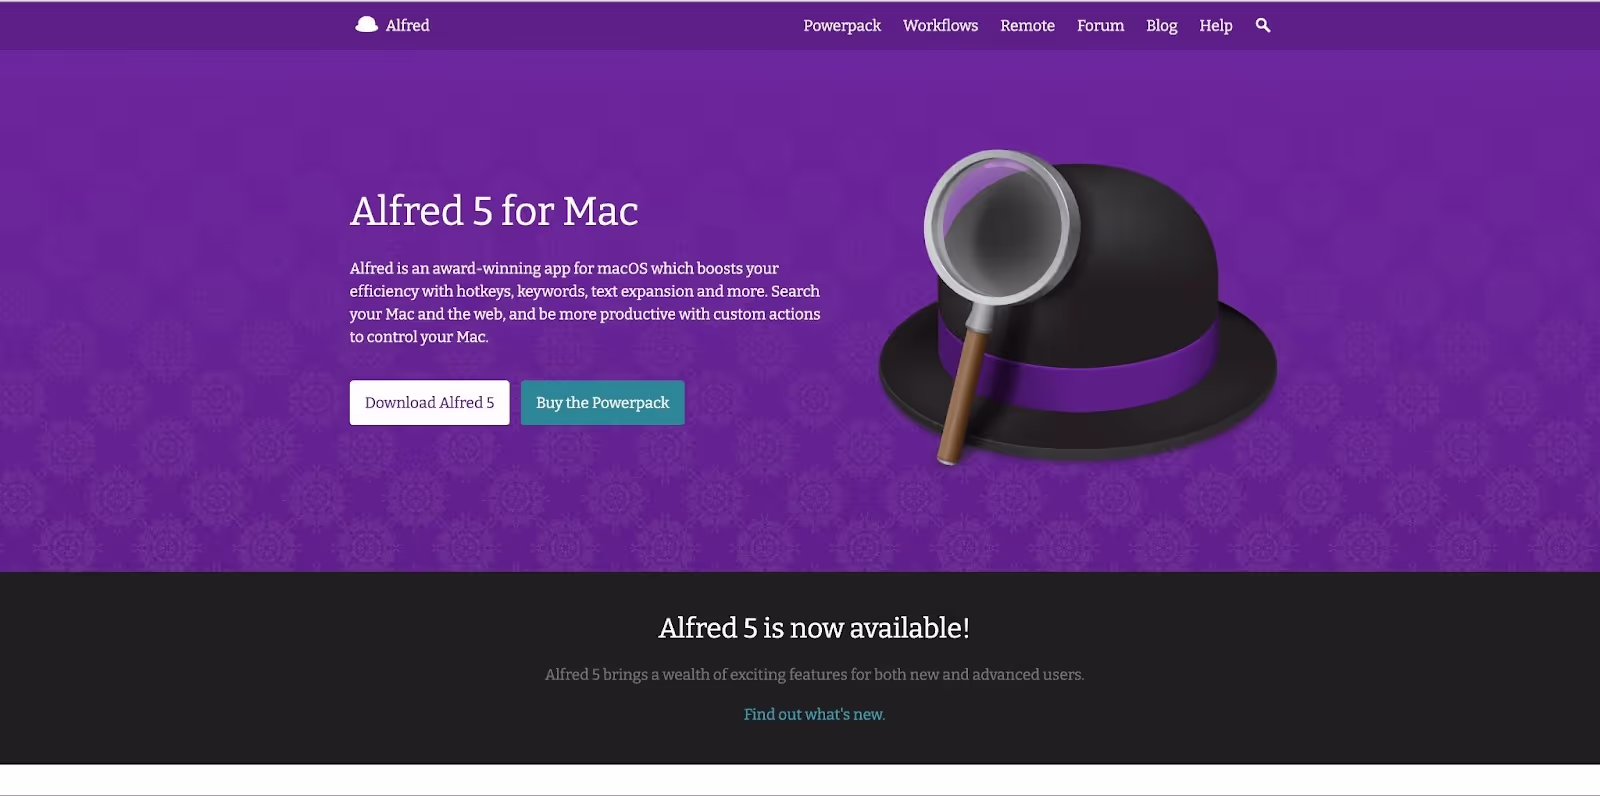
Task: Open the Blog page
Action: coord(1161,25)
